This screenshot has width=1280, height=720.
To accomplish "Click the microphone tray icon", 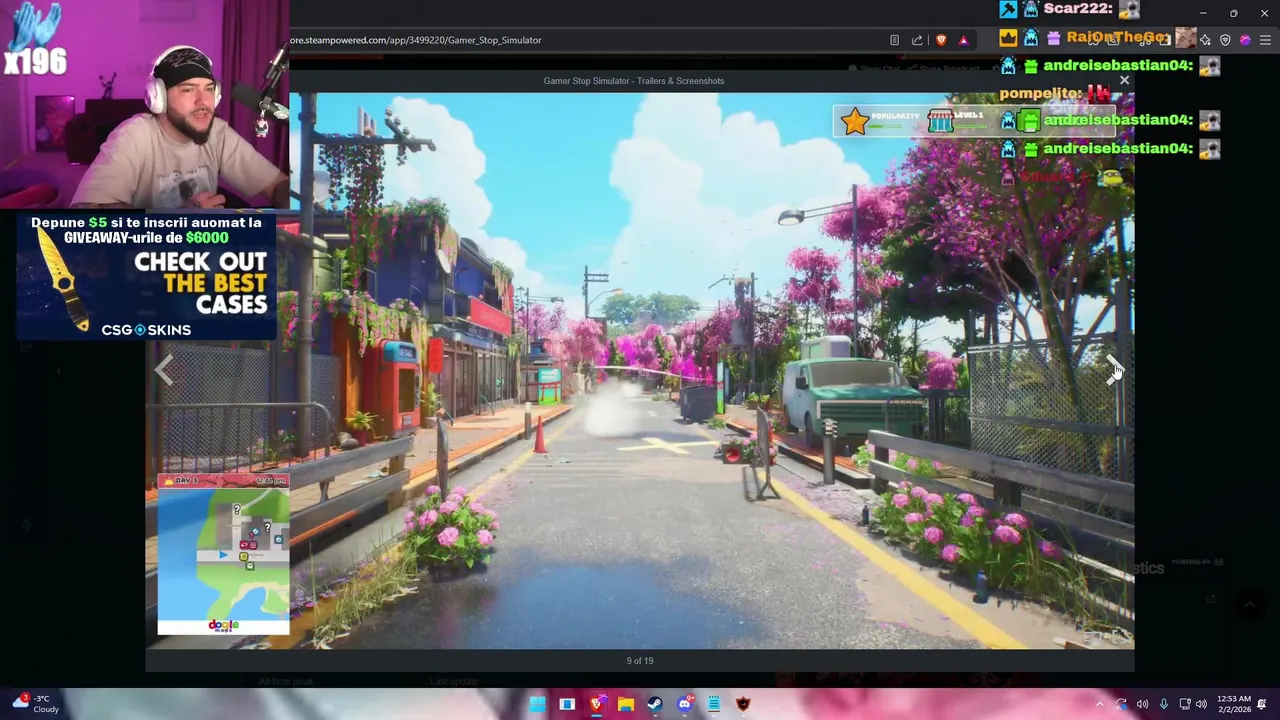I will coord(1163,704).
